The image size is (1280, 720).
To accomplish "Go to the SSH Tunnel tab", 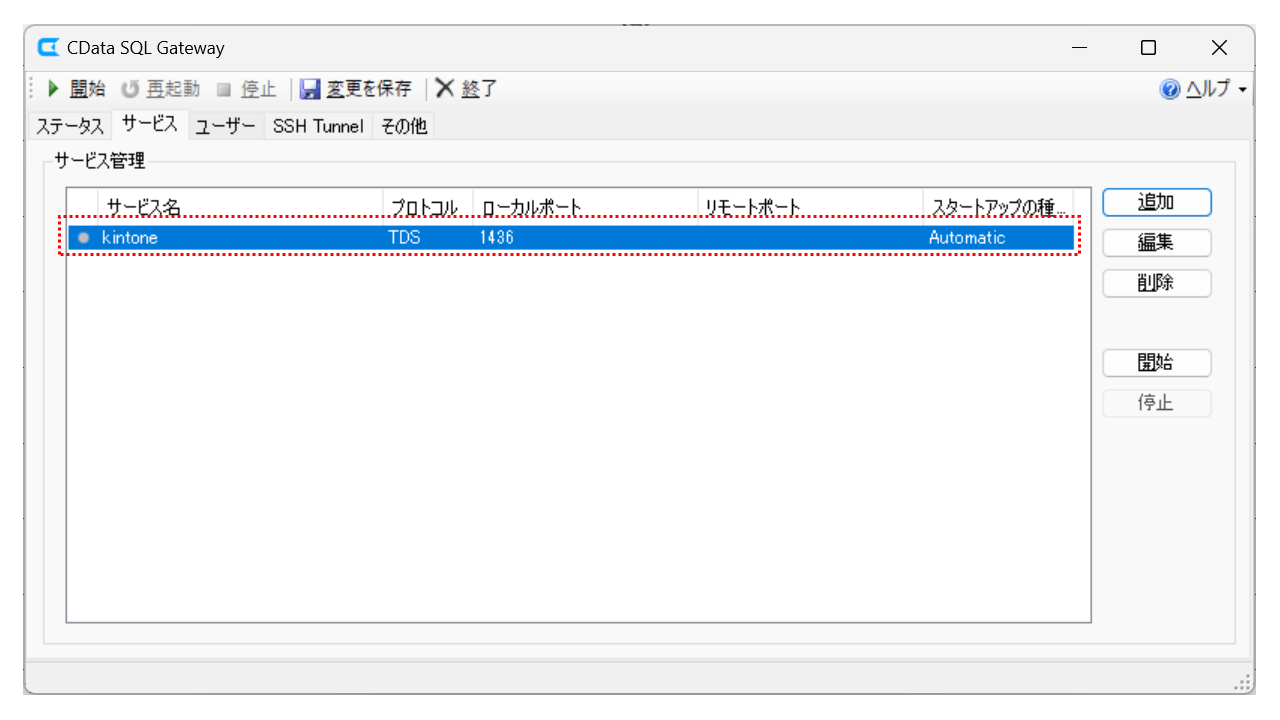I will point(318,126).
